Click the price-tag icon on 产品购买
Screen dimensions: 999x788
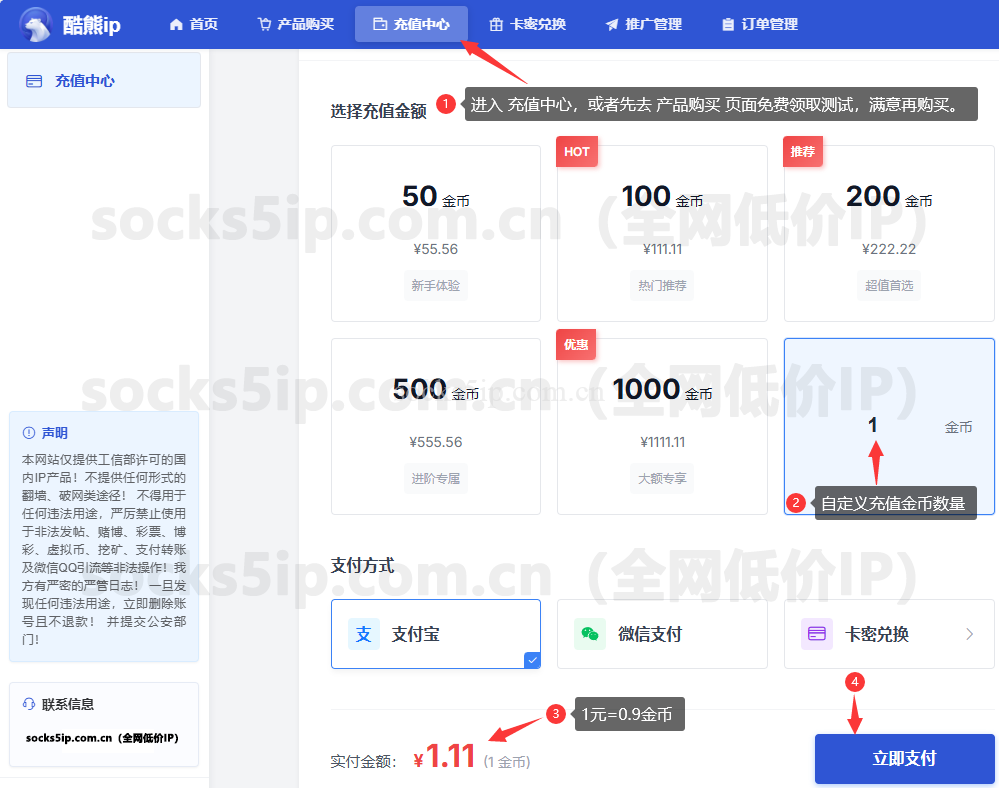click(264, 24)
